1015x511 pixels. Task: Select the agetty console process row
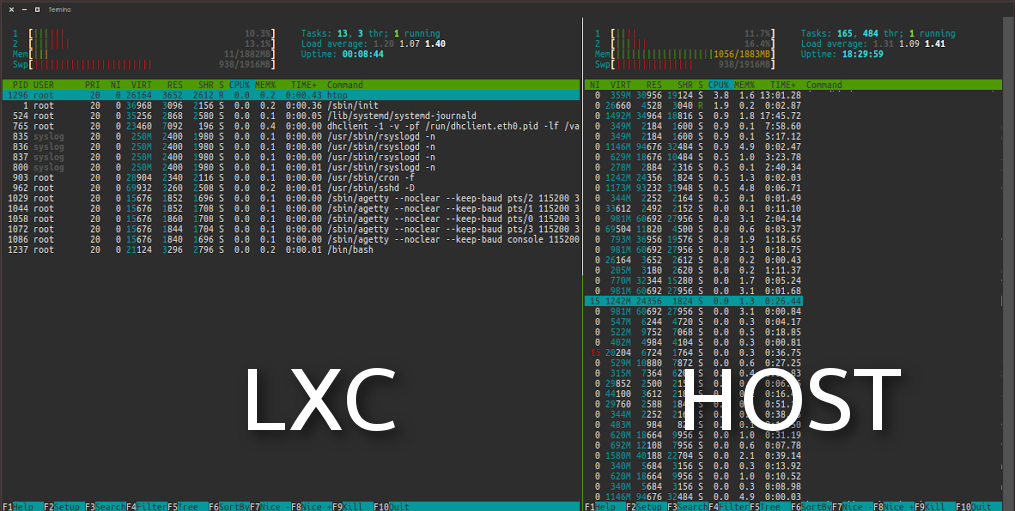tap(291, 240)
